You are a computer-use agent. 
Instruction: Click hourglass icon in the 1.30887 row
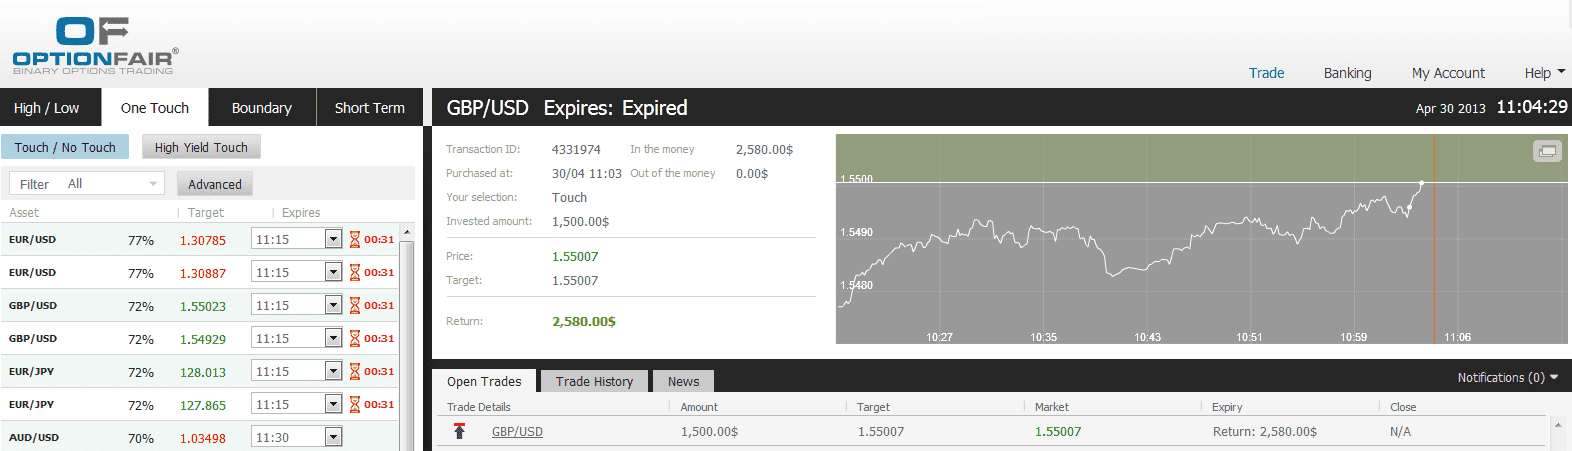pos(354,273)
